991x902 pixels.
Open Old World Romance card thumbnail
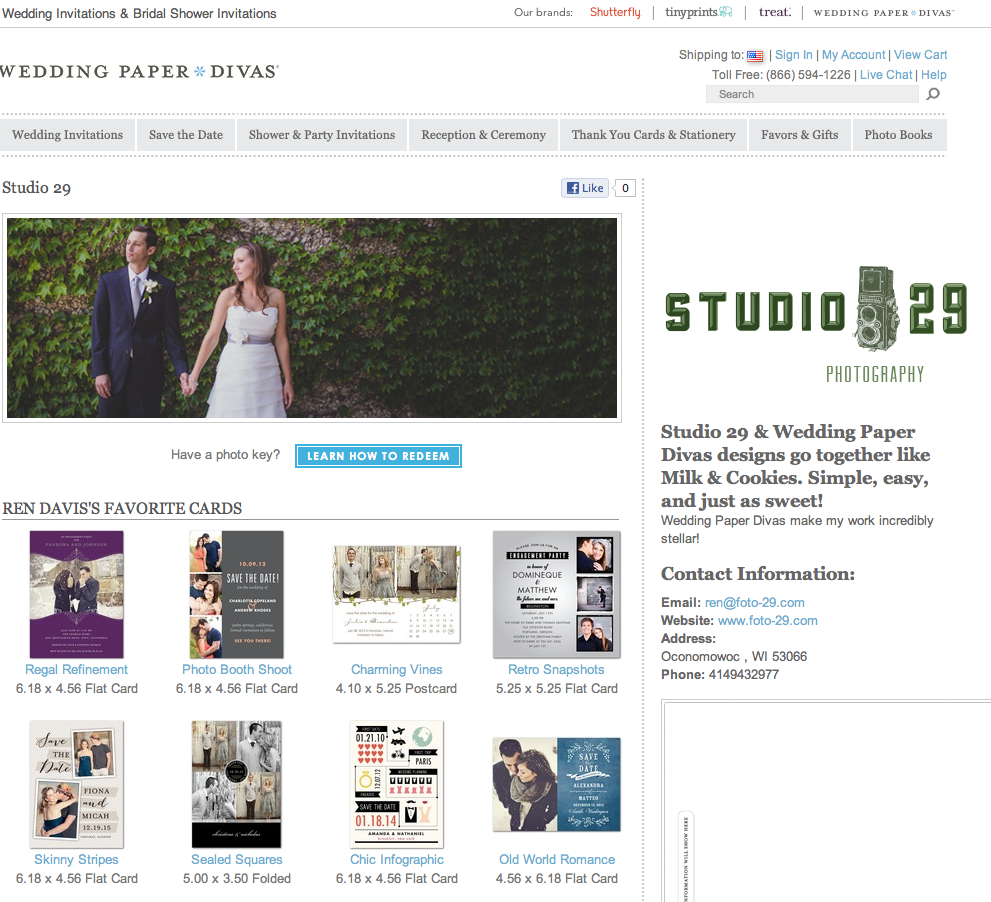pyautogui.click(x=557, y=784)
